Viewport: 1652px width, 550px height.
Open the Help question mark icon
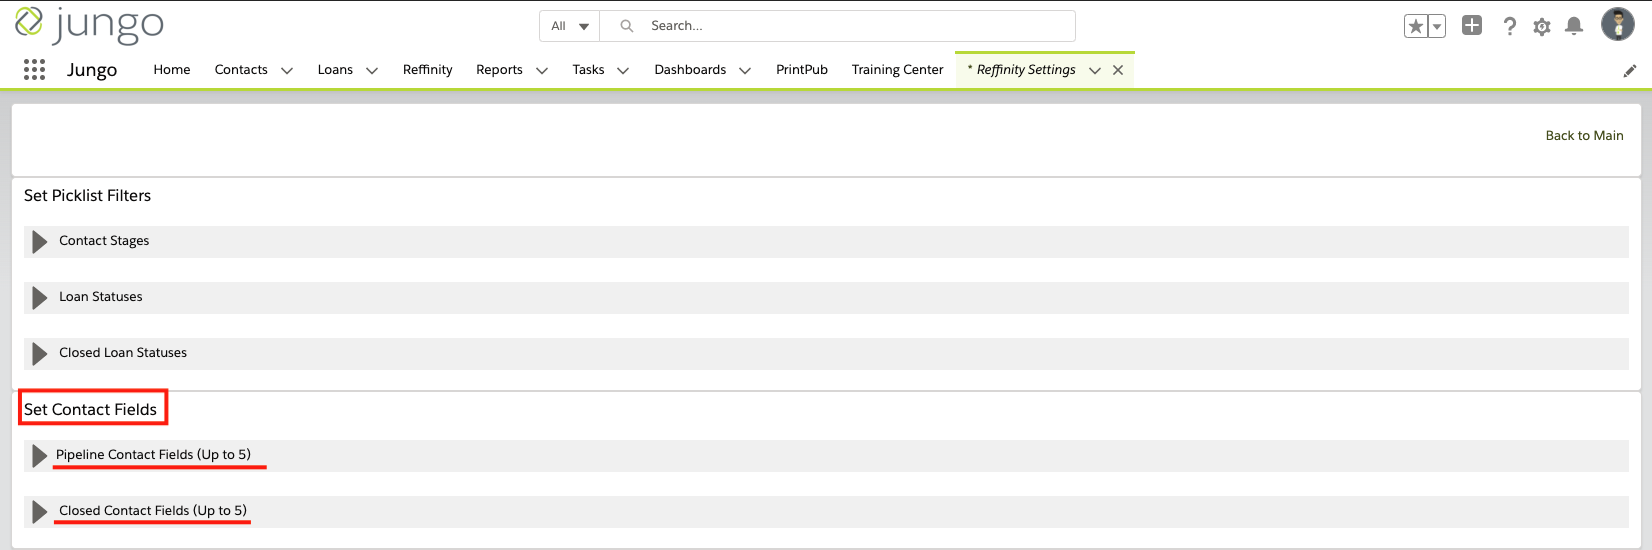[1509, 27]
